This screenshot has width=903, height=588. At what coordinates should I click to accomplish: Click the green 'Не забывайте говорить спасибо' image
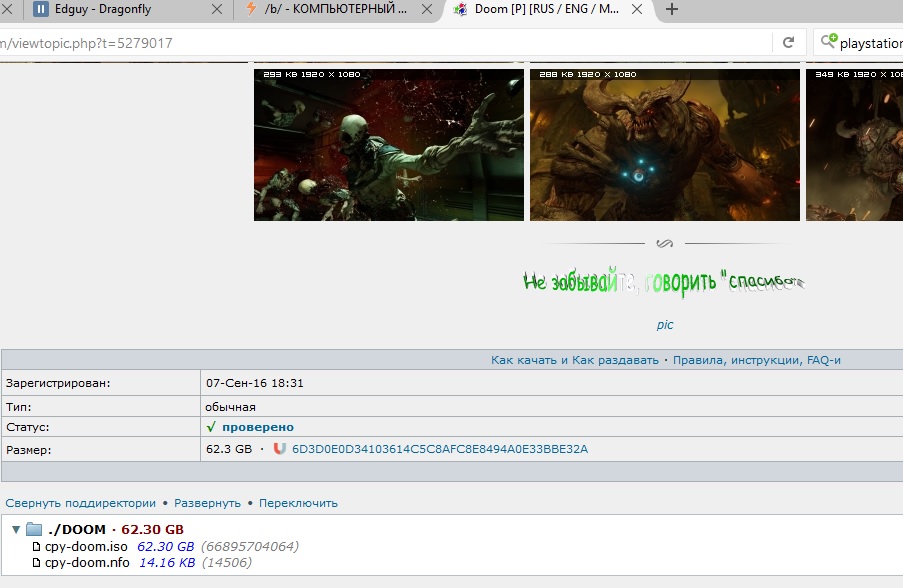pos(663,282)
